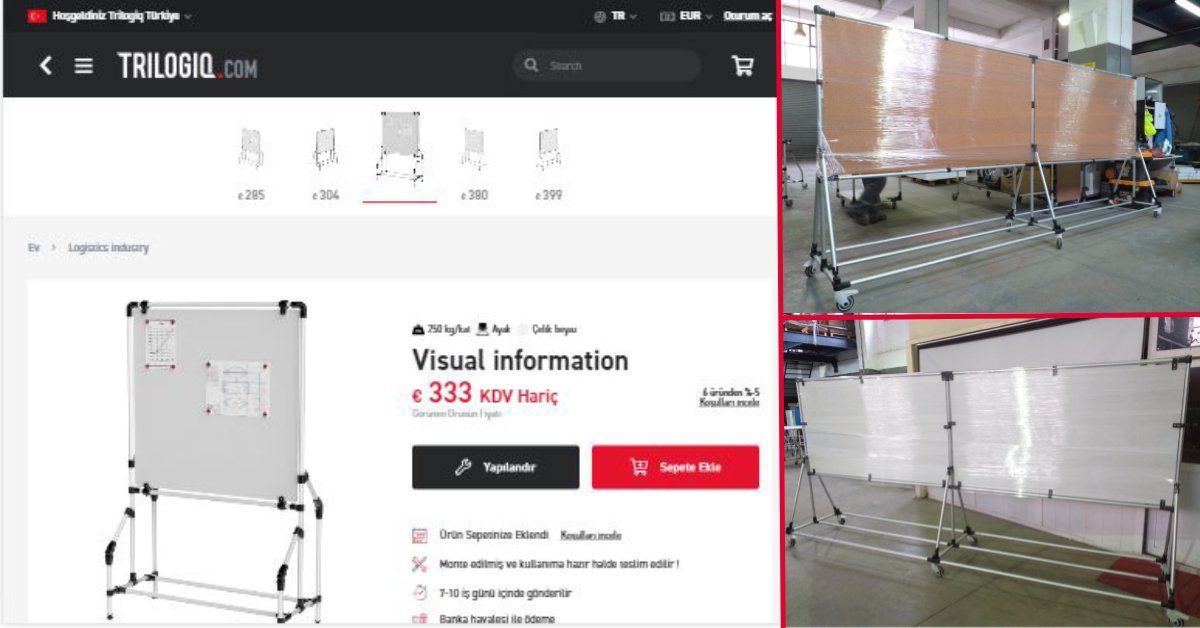This screenshot has height=628, width=1200.
Task: Open the TR language dropdown
Action: pyautogui.click(x=624, y=16)
